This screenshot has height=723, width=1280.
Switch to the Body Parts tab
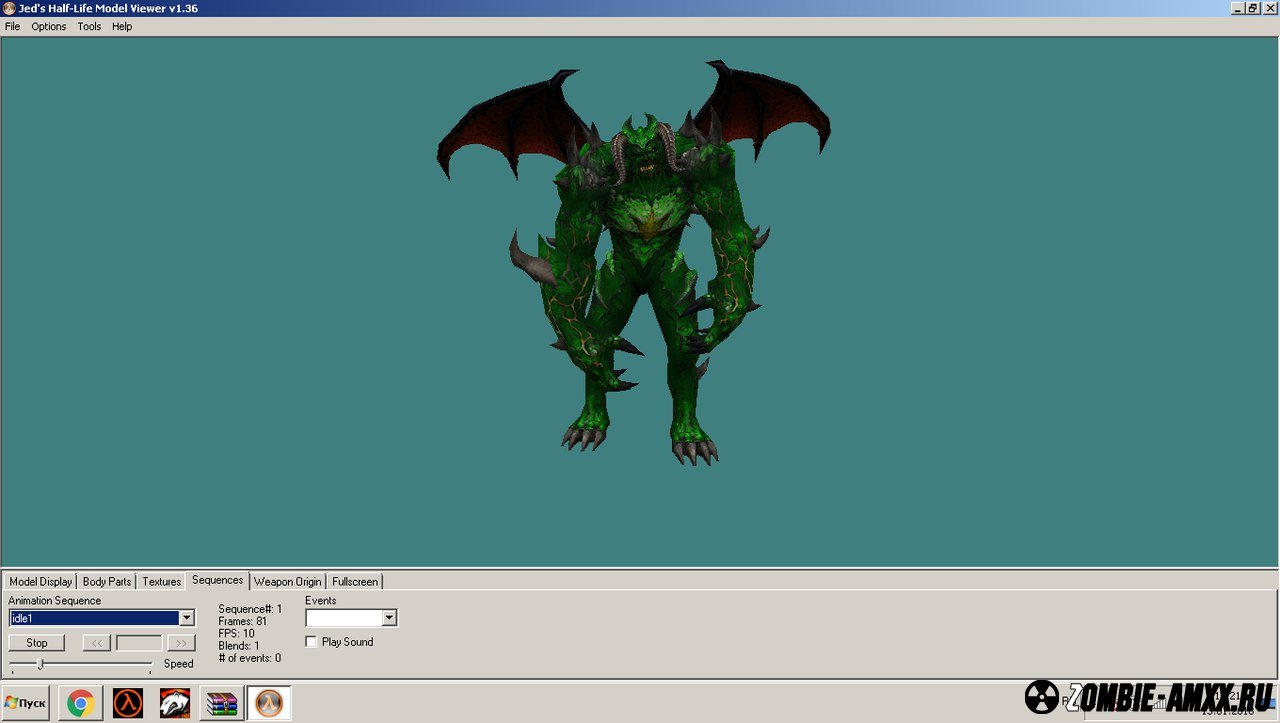(x=107, y=582)
